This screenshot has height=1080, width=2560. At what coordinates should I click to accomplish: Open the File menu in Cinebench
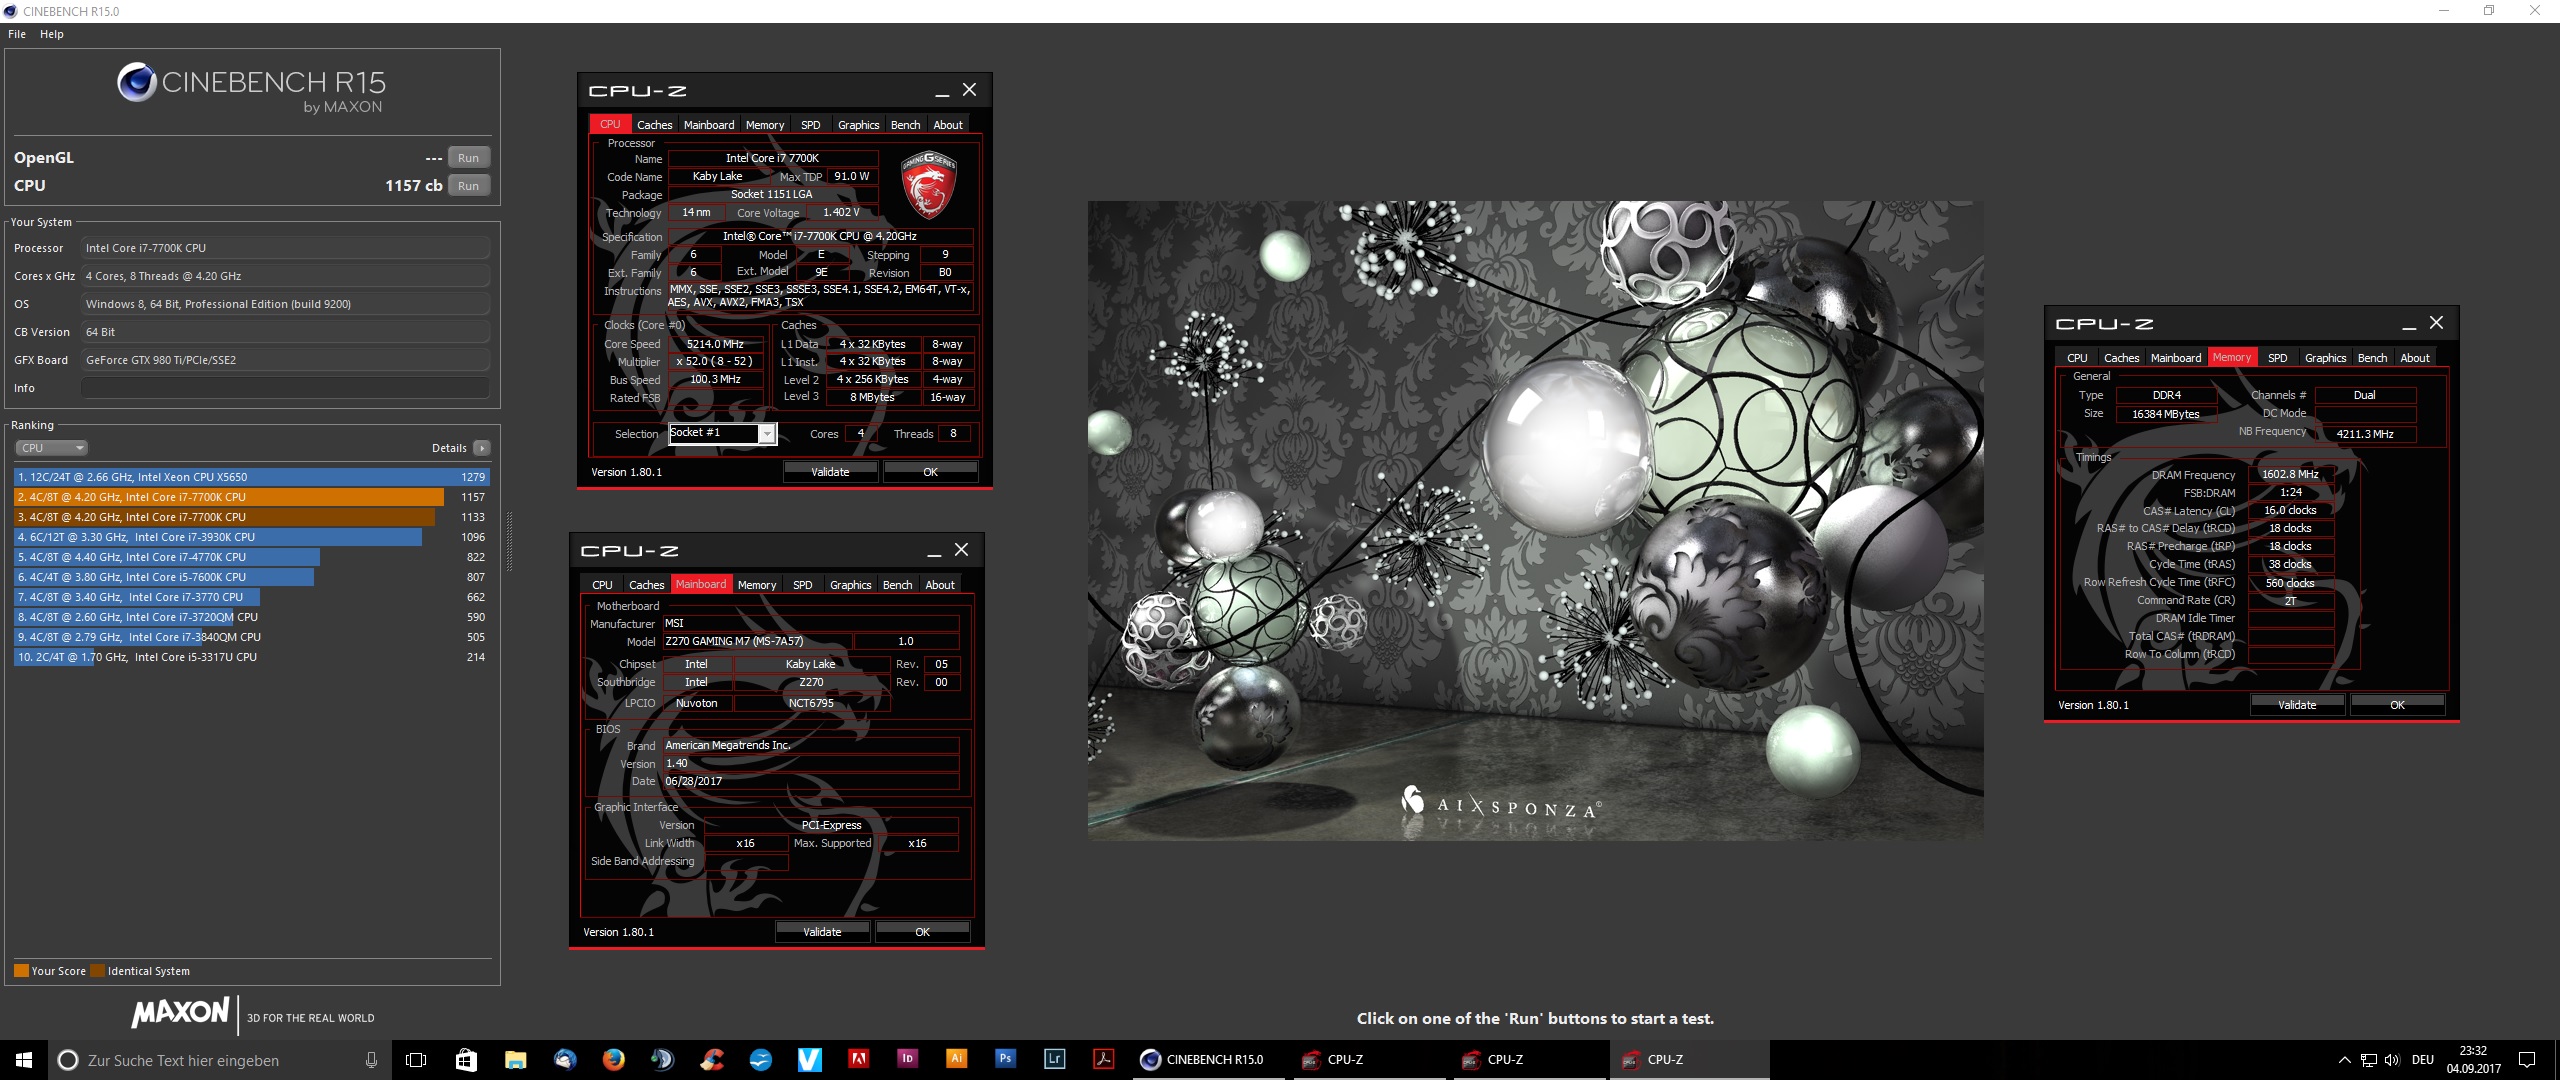pos(17,34)
